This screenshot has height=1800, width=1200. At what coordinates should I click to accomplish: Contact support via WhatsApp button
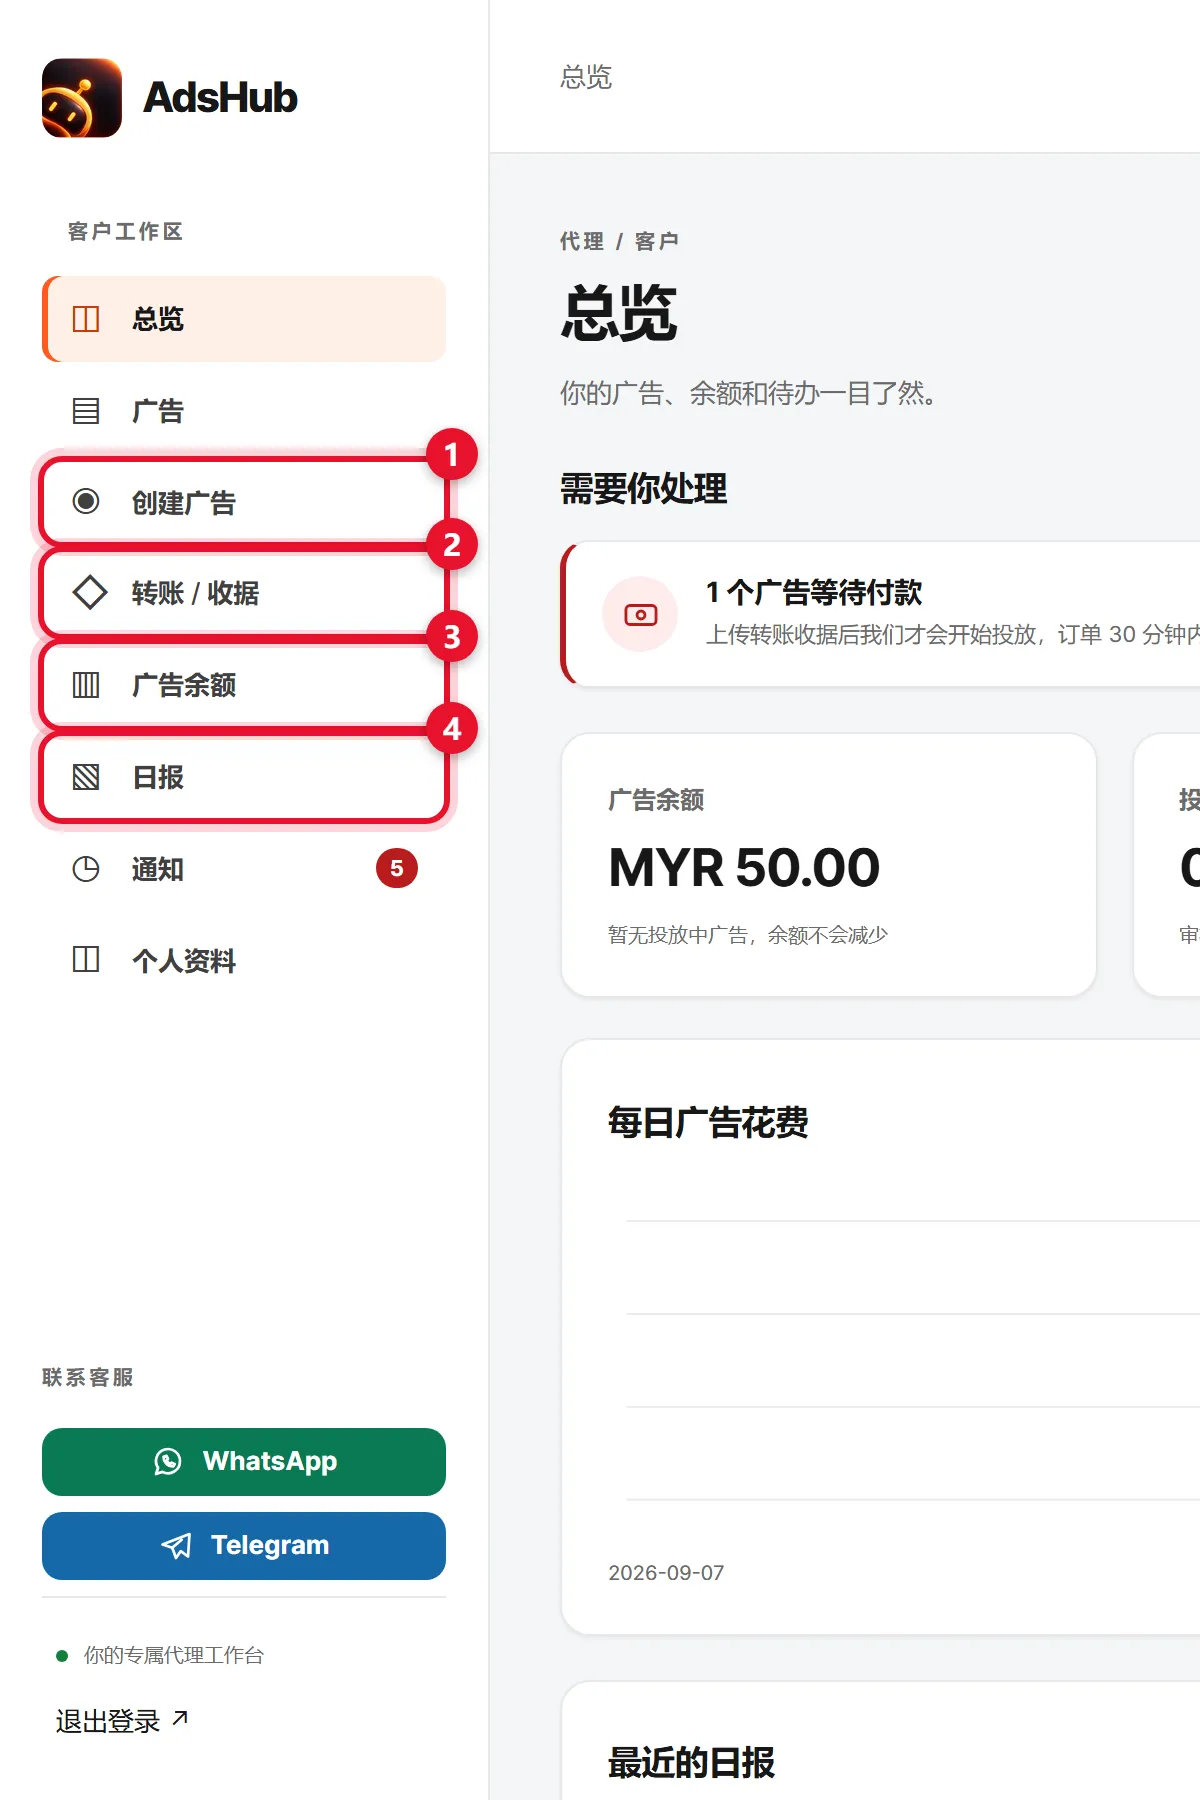click(244, 1462)
